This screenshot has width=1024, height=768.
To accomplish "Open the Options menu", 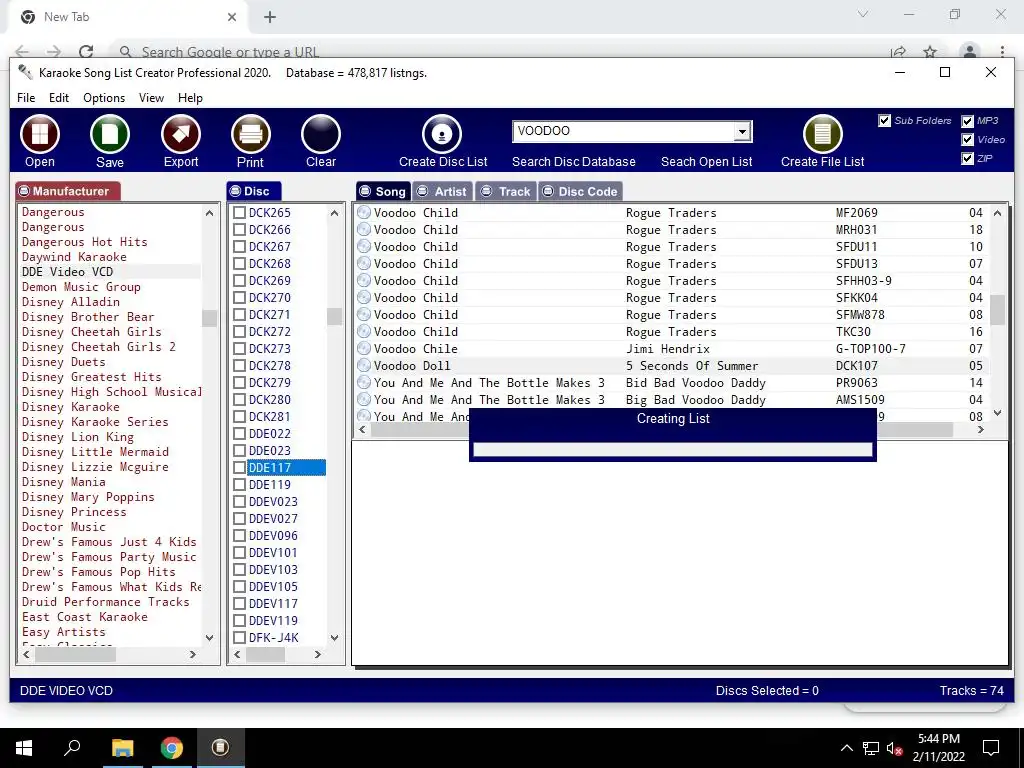I will (104, 98).
